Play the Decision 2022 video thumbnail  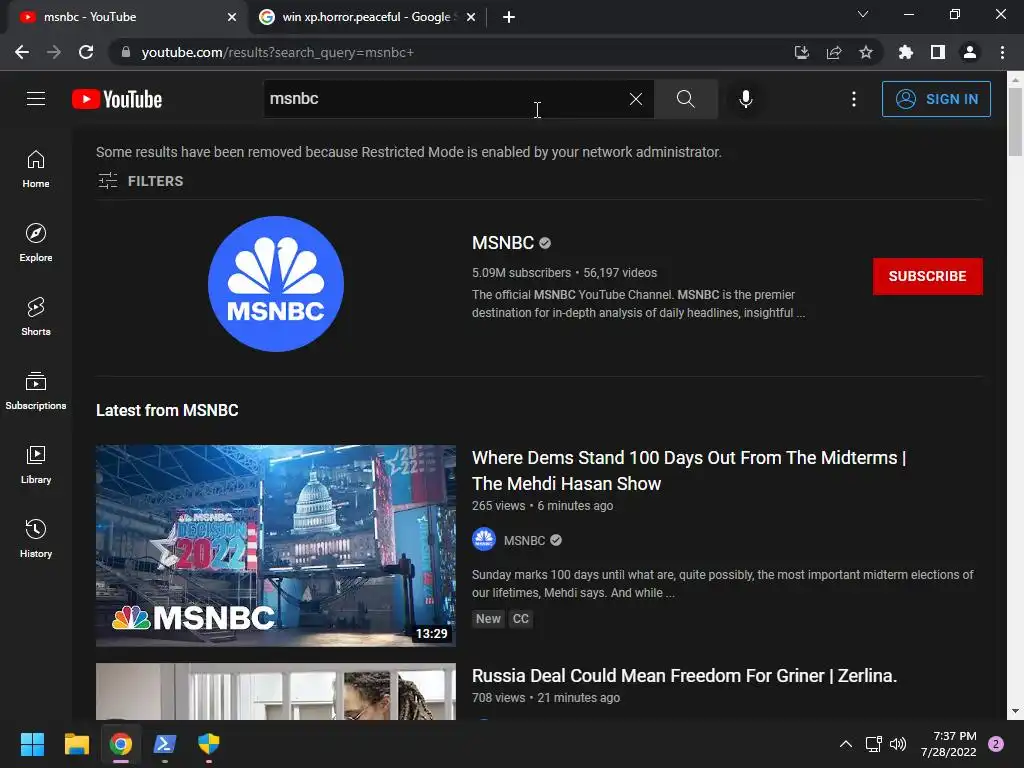276,546
